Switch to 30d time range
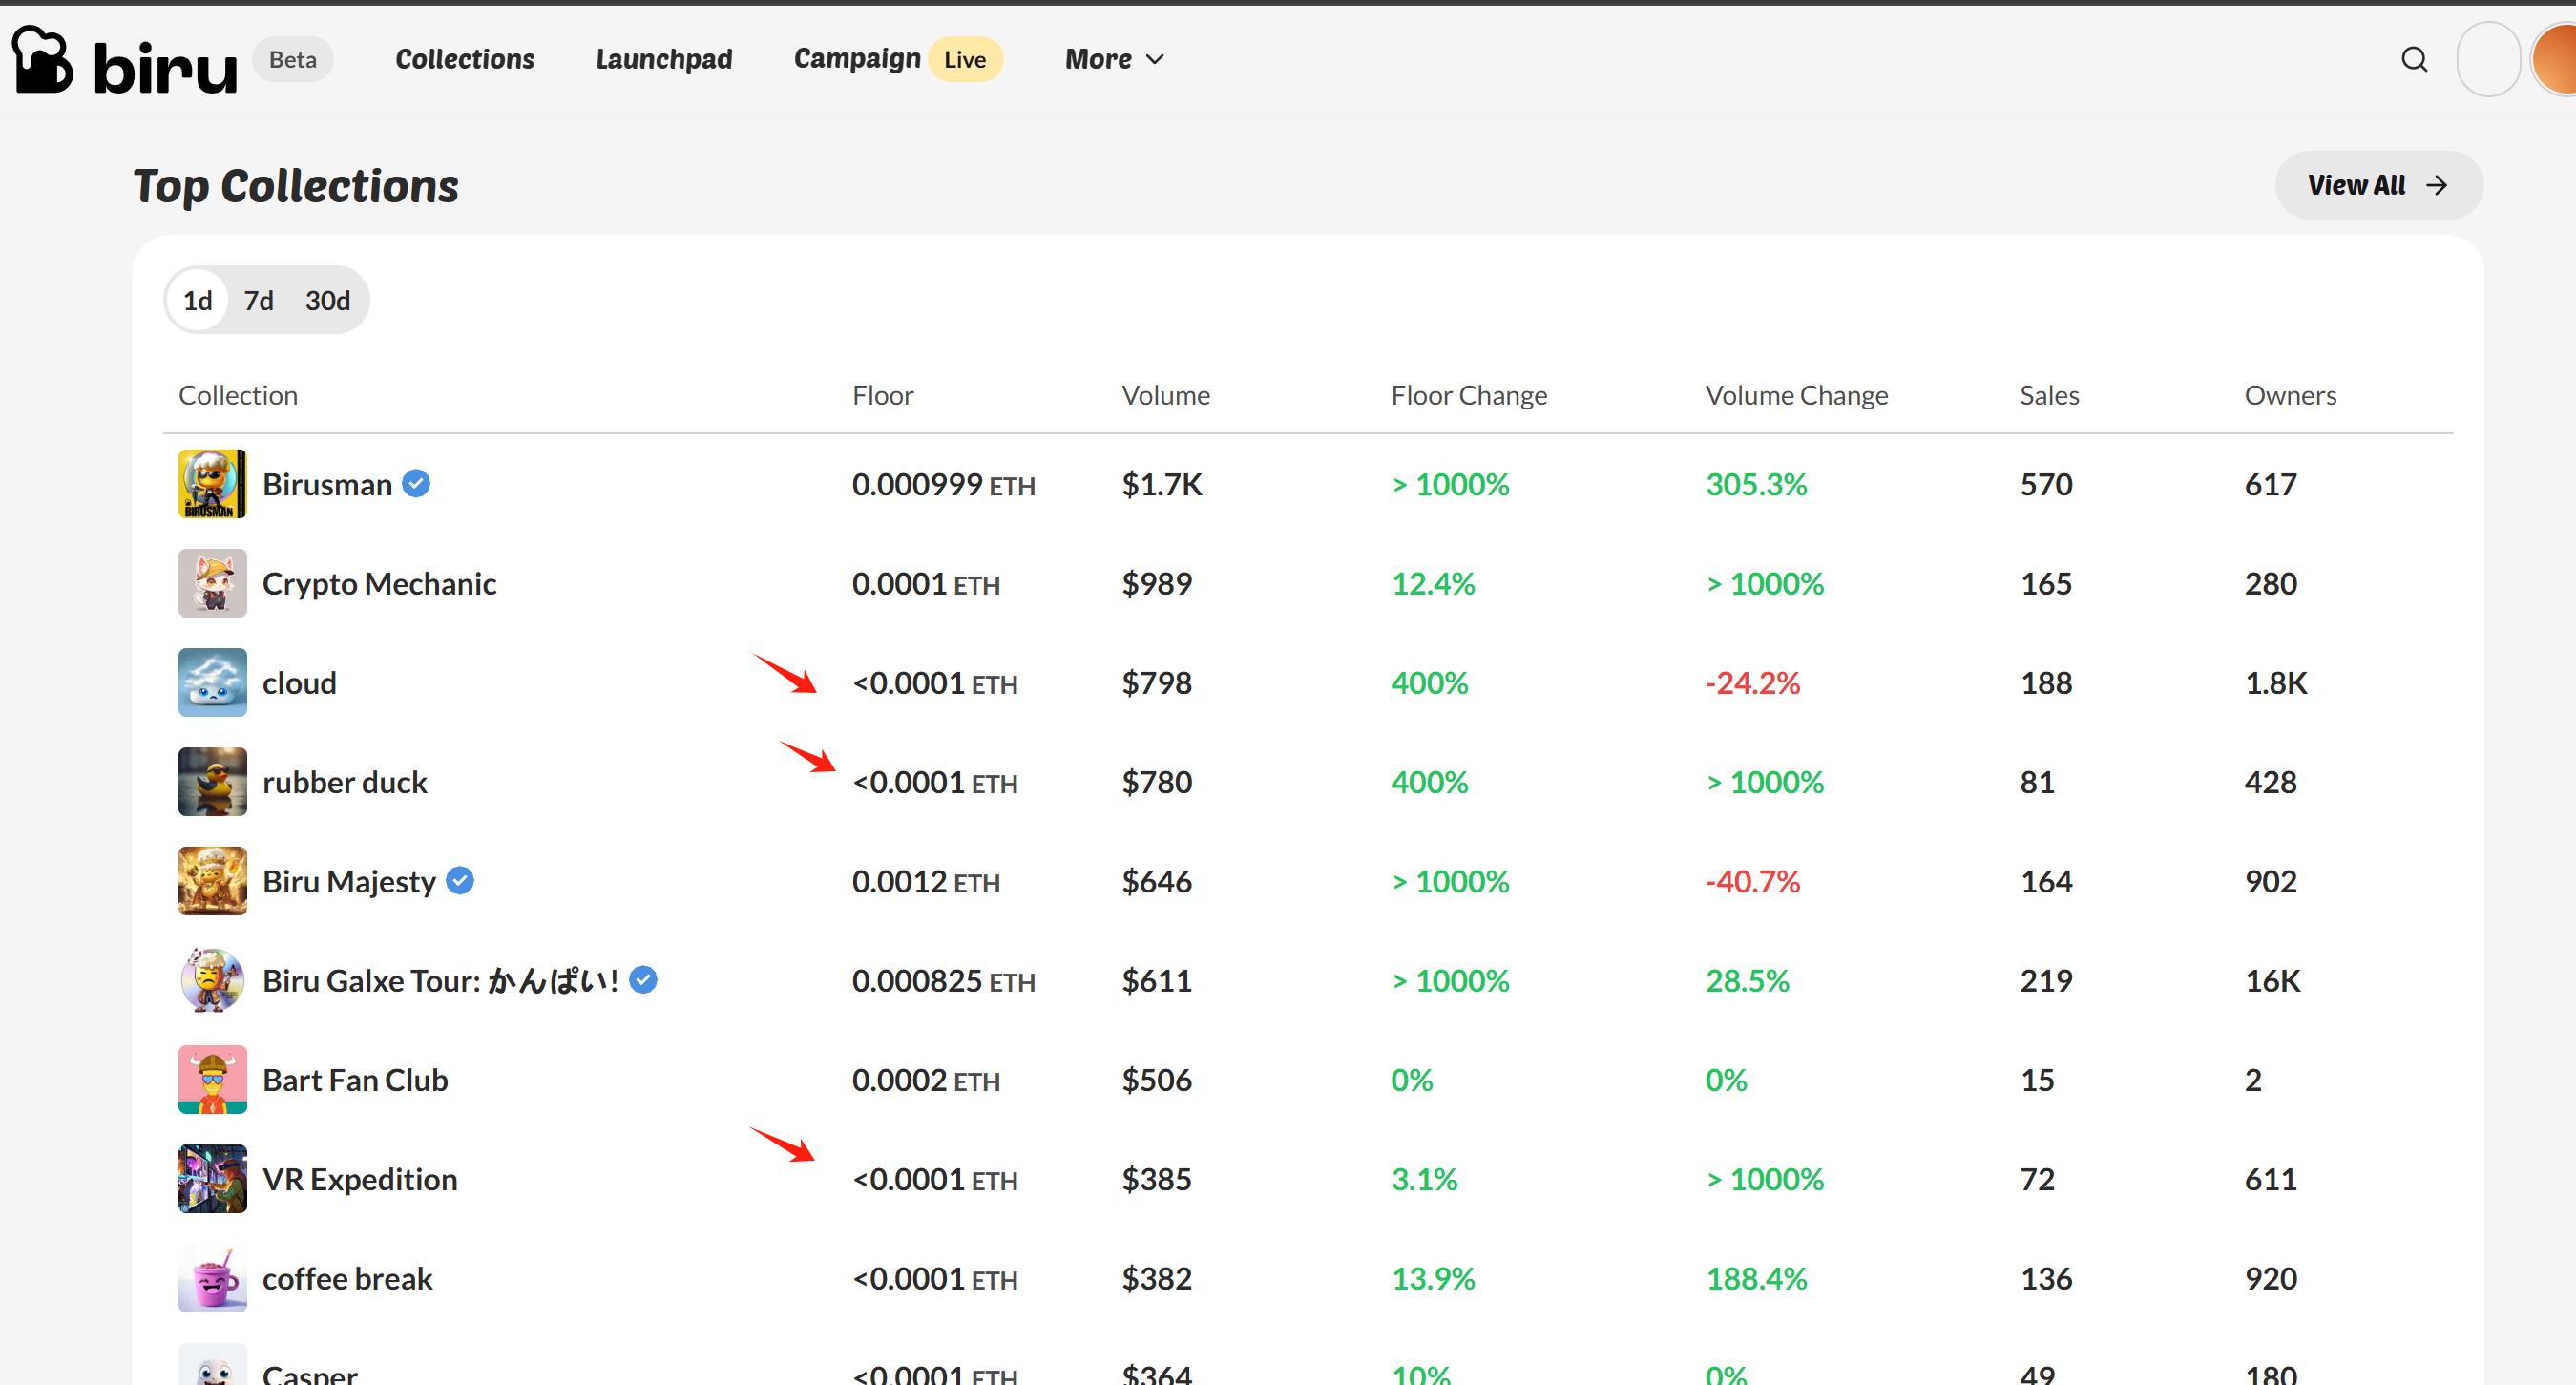2576x1385 pixels. click(327, 300)
